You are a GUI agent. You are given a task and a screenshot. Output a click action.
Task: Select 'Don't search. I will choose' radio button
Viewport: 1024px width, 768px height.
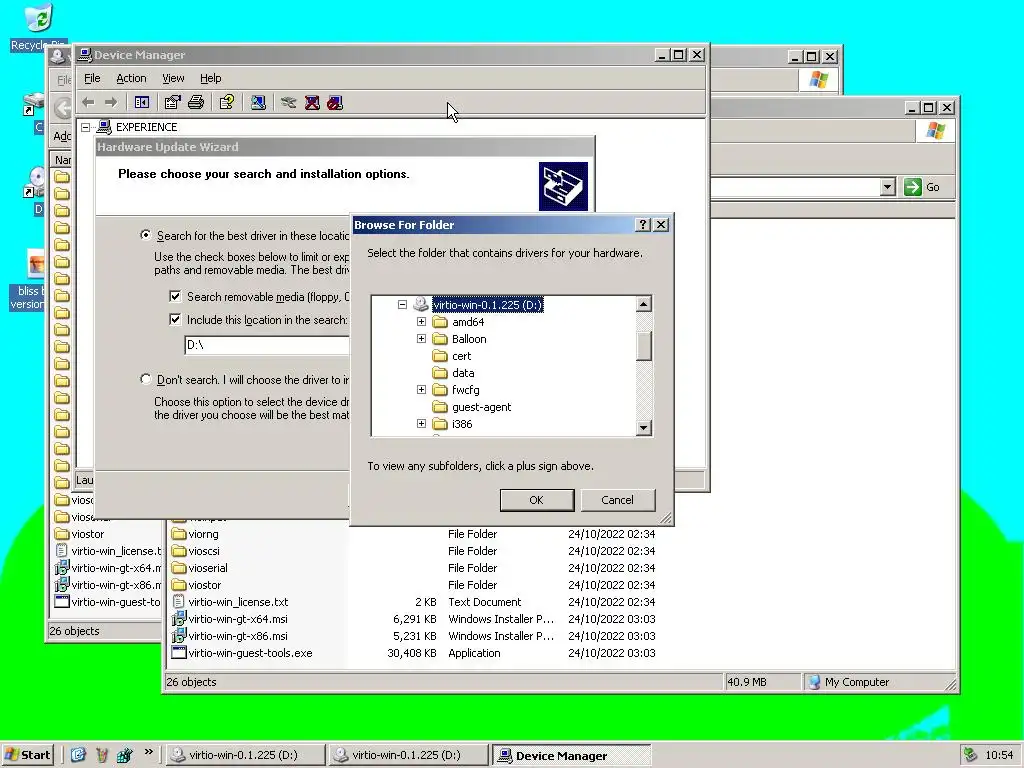pyautogui.click(x=146, y=379)
